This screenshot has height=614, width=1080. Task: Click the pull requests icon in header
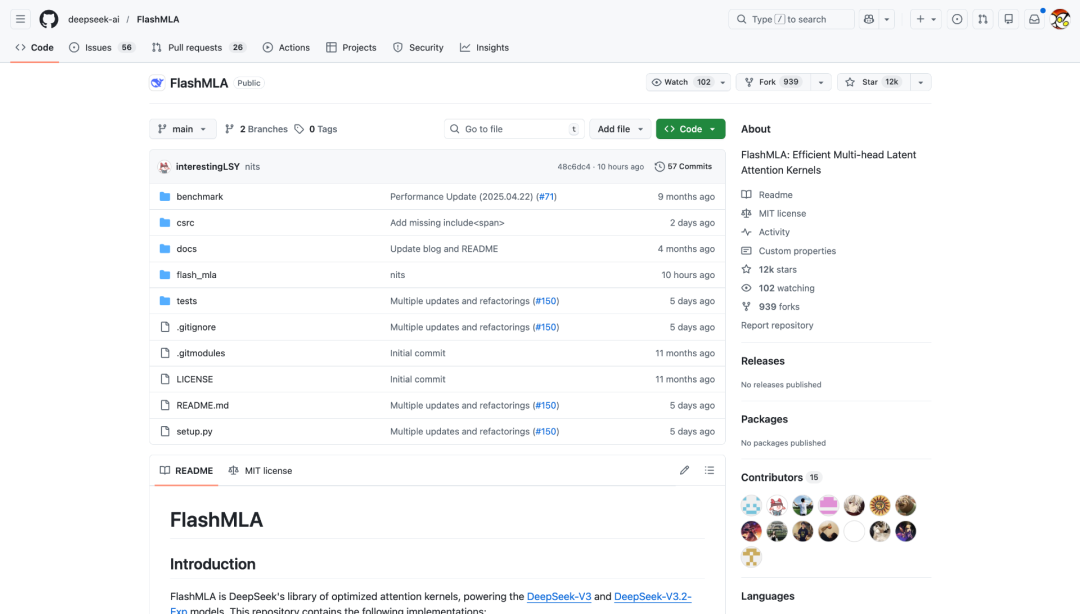tap(983, 19)
